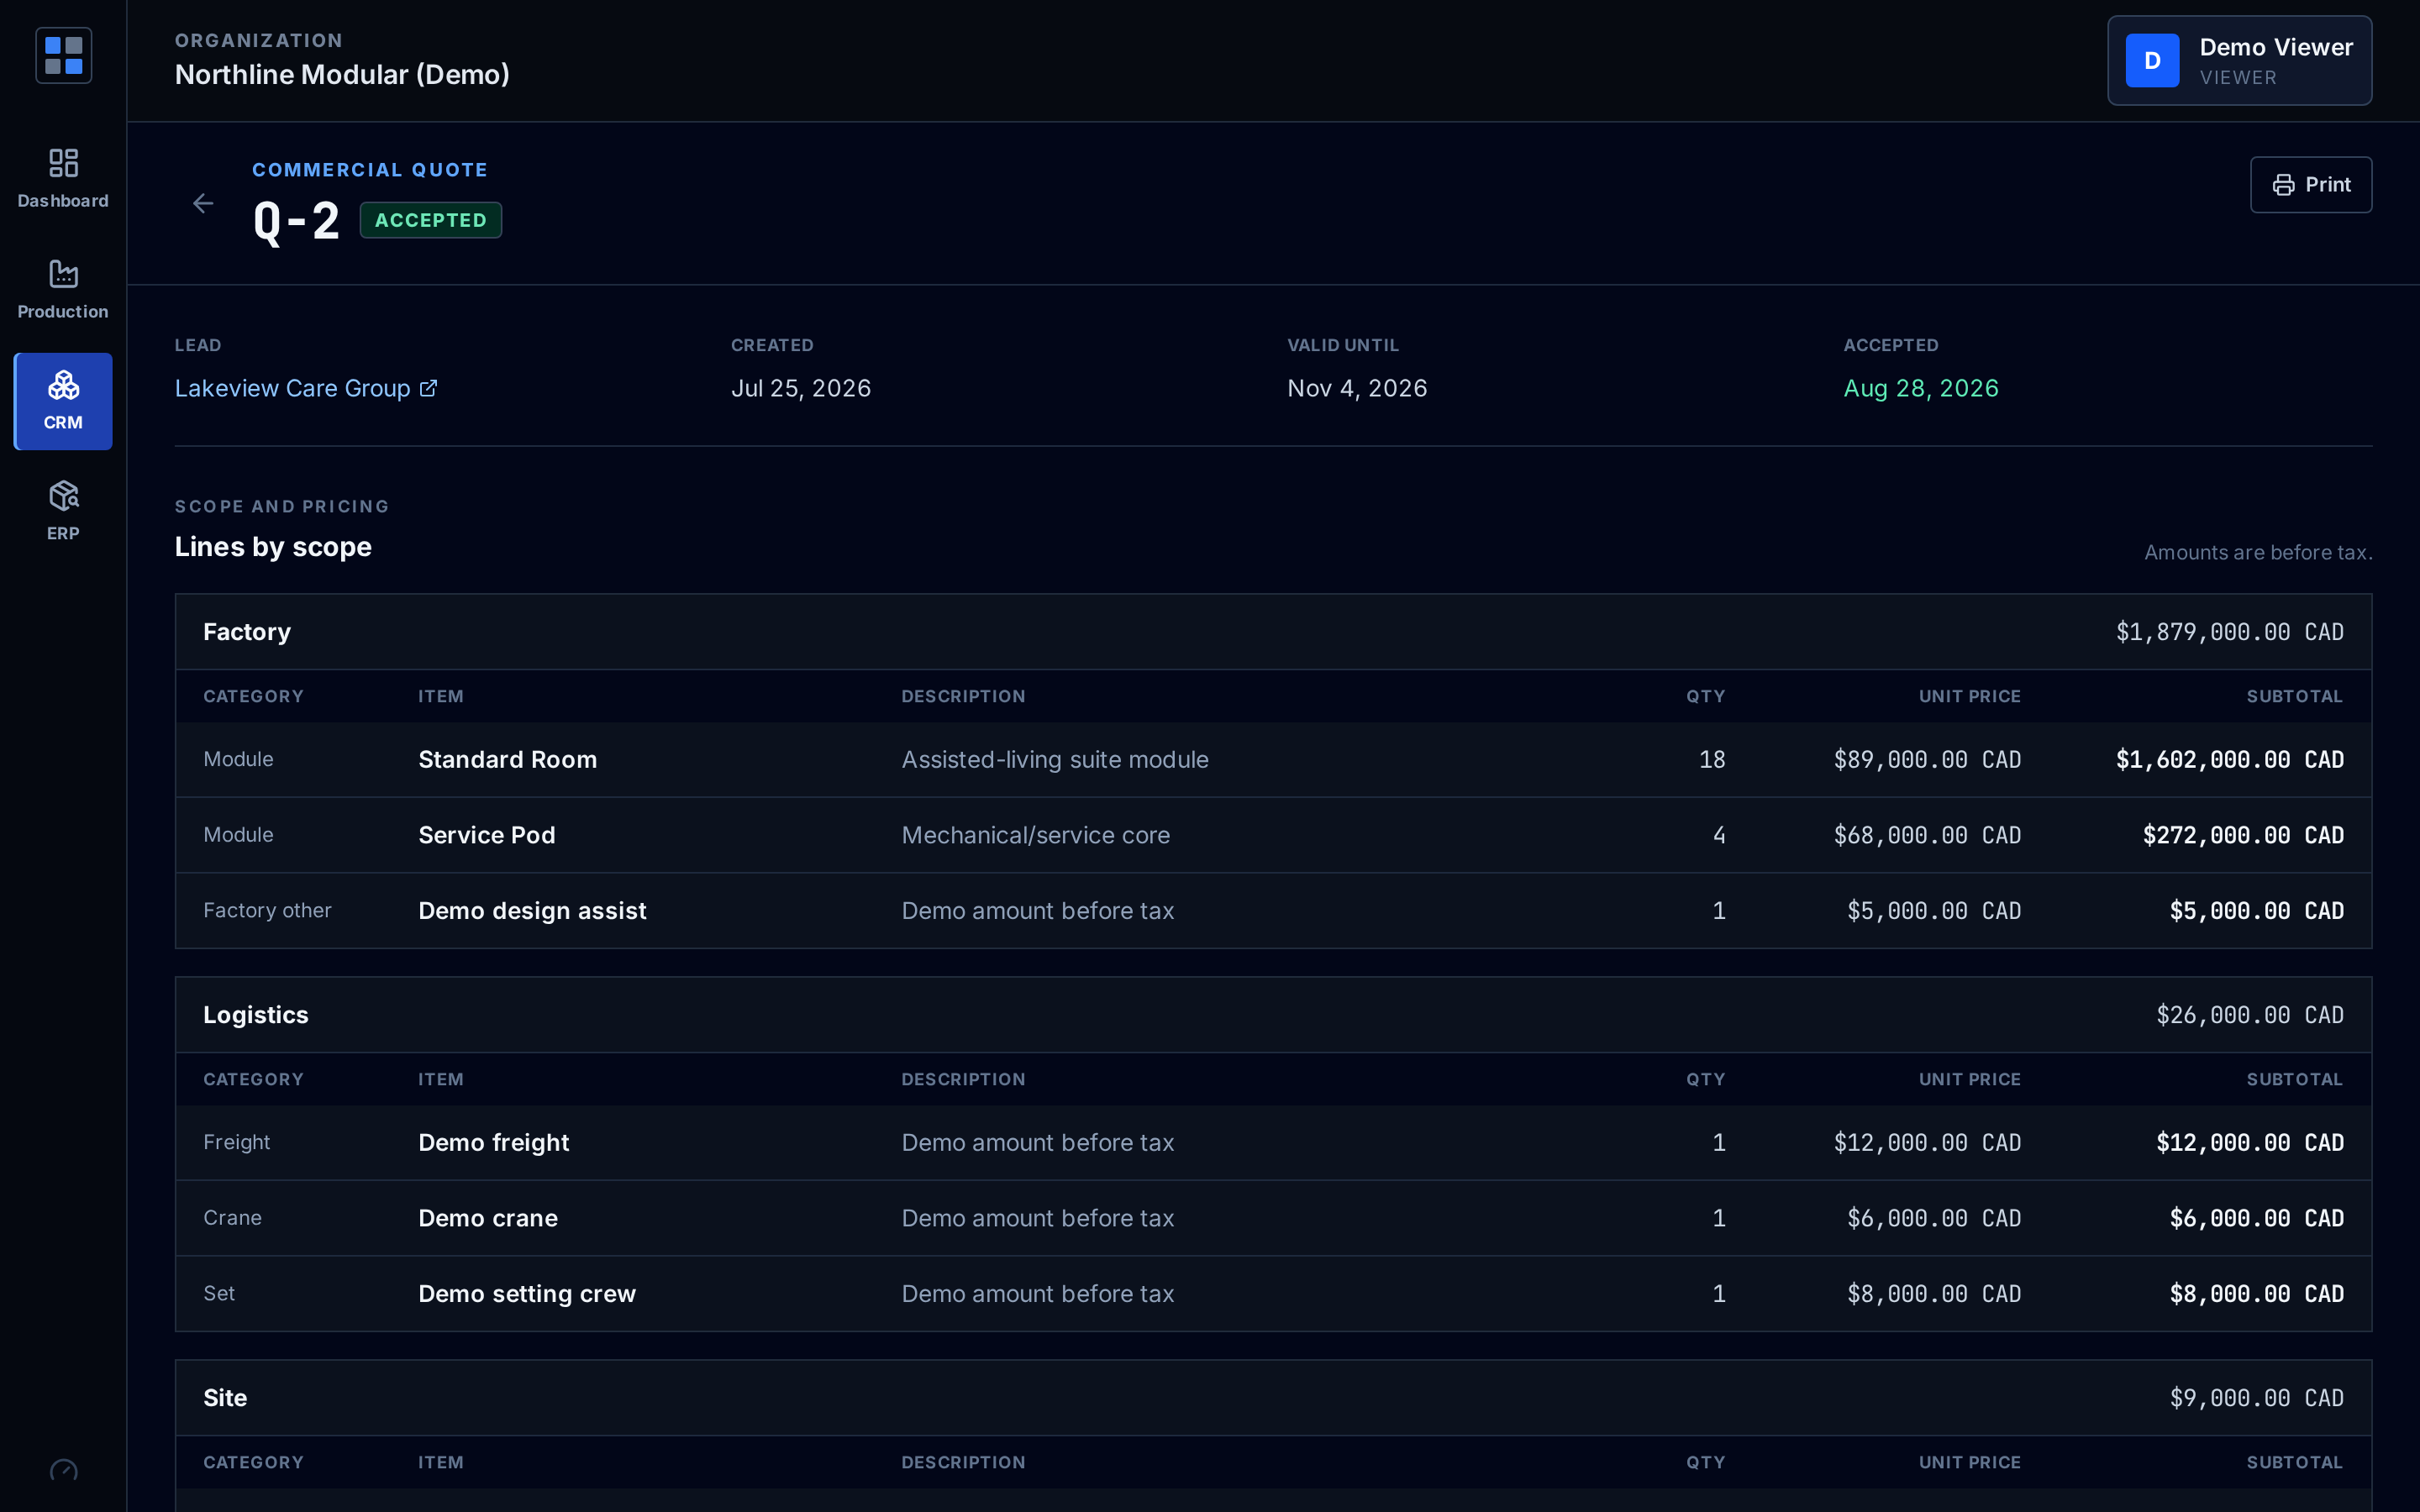Click the Demo setting crew item
The image size is (2420, 1512).
point(527,1294)
